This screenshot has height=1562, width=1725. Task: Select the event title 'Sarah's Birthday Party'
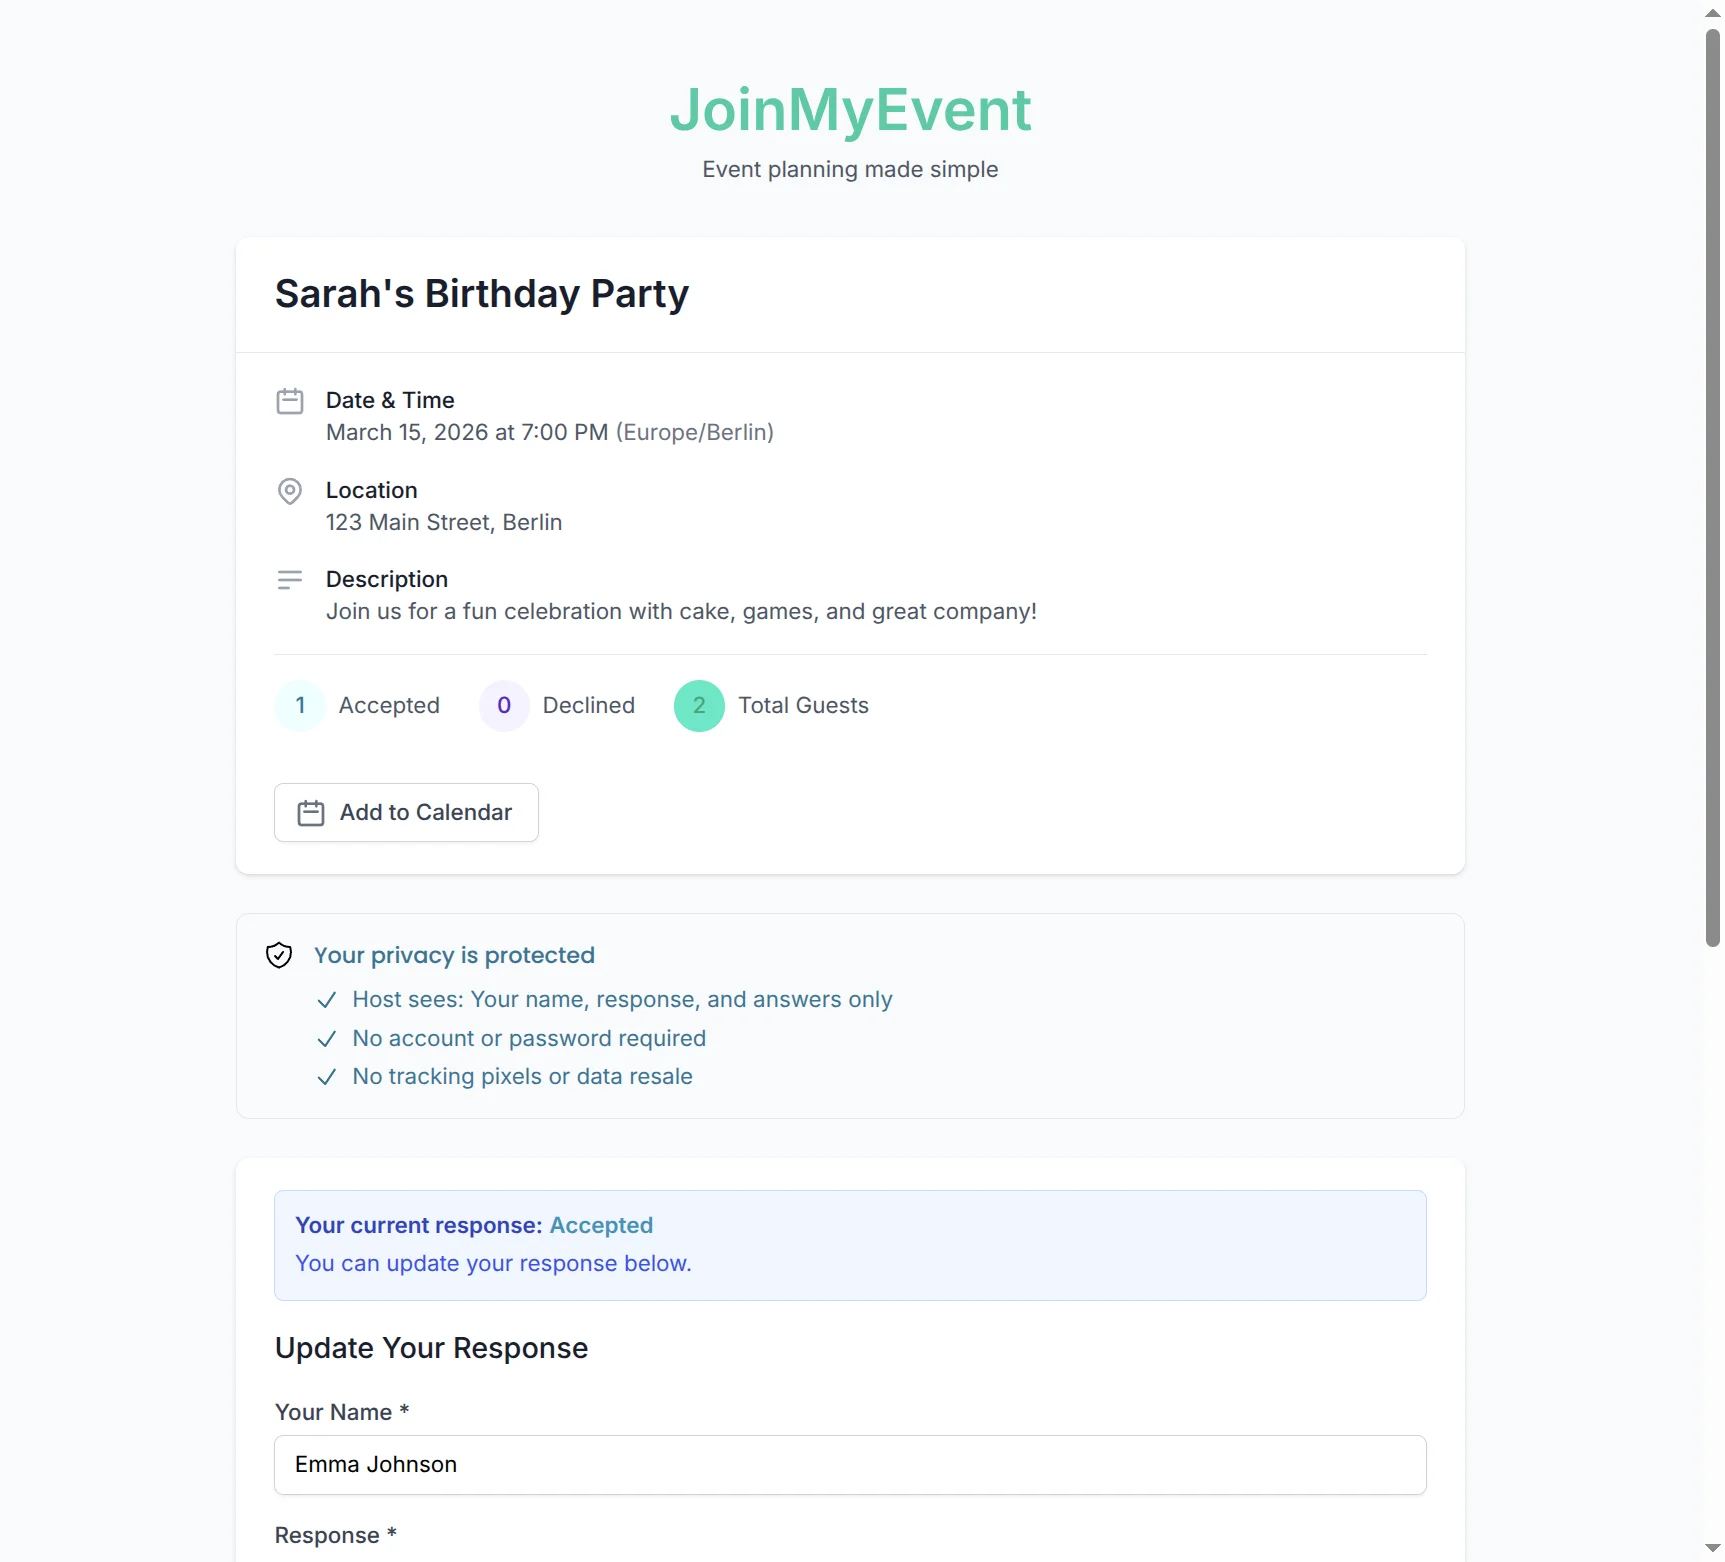click(481, 294)
